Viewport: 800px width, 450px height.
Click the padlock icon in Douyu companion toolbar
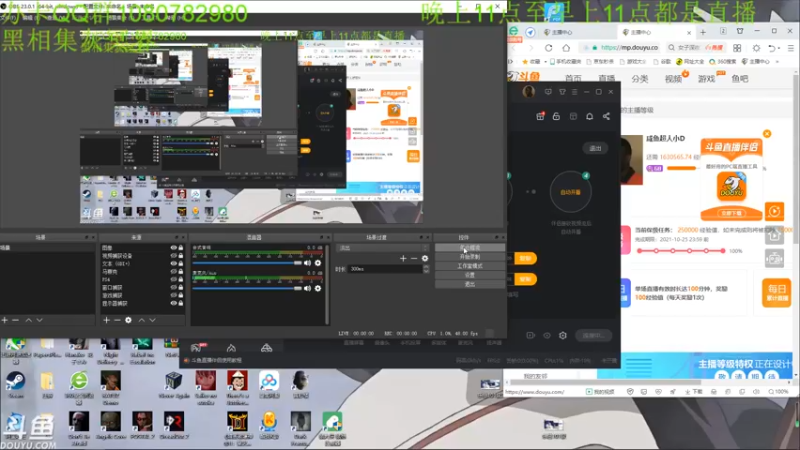point(556,116)
